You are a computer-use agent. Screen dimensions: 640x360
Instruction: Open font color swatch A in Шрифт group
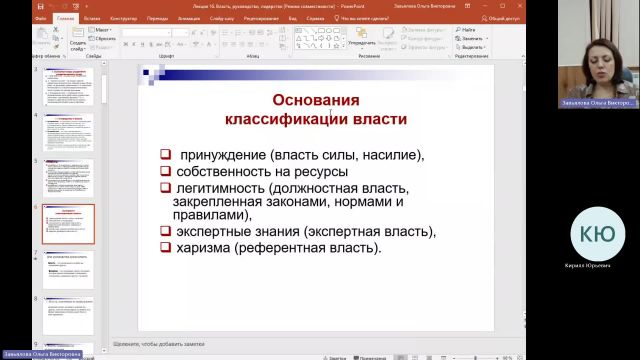point(209,44)
